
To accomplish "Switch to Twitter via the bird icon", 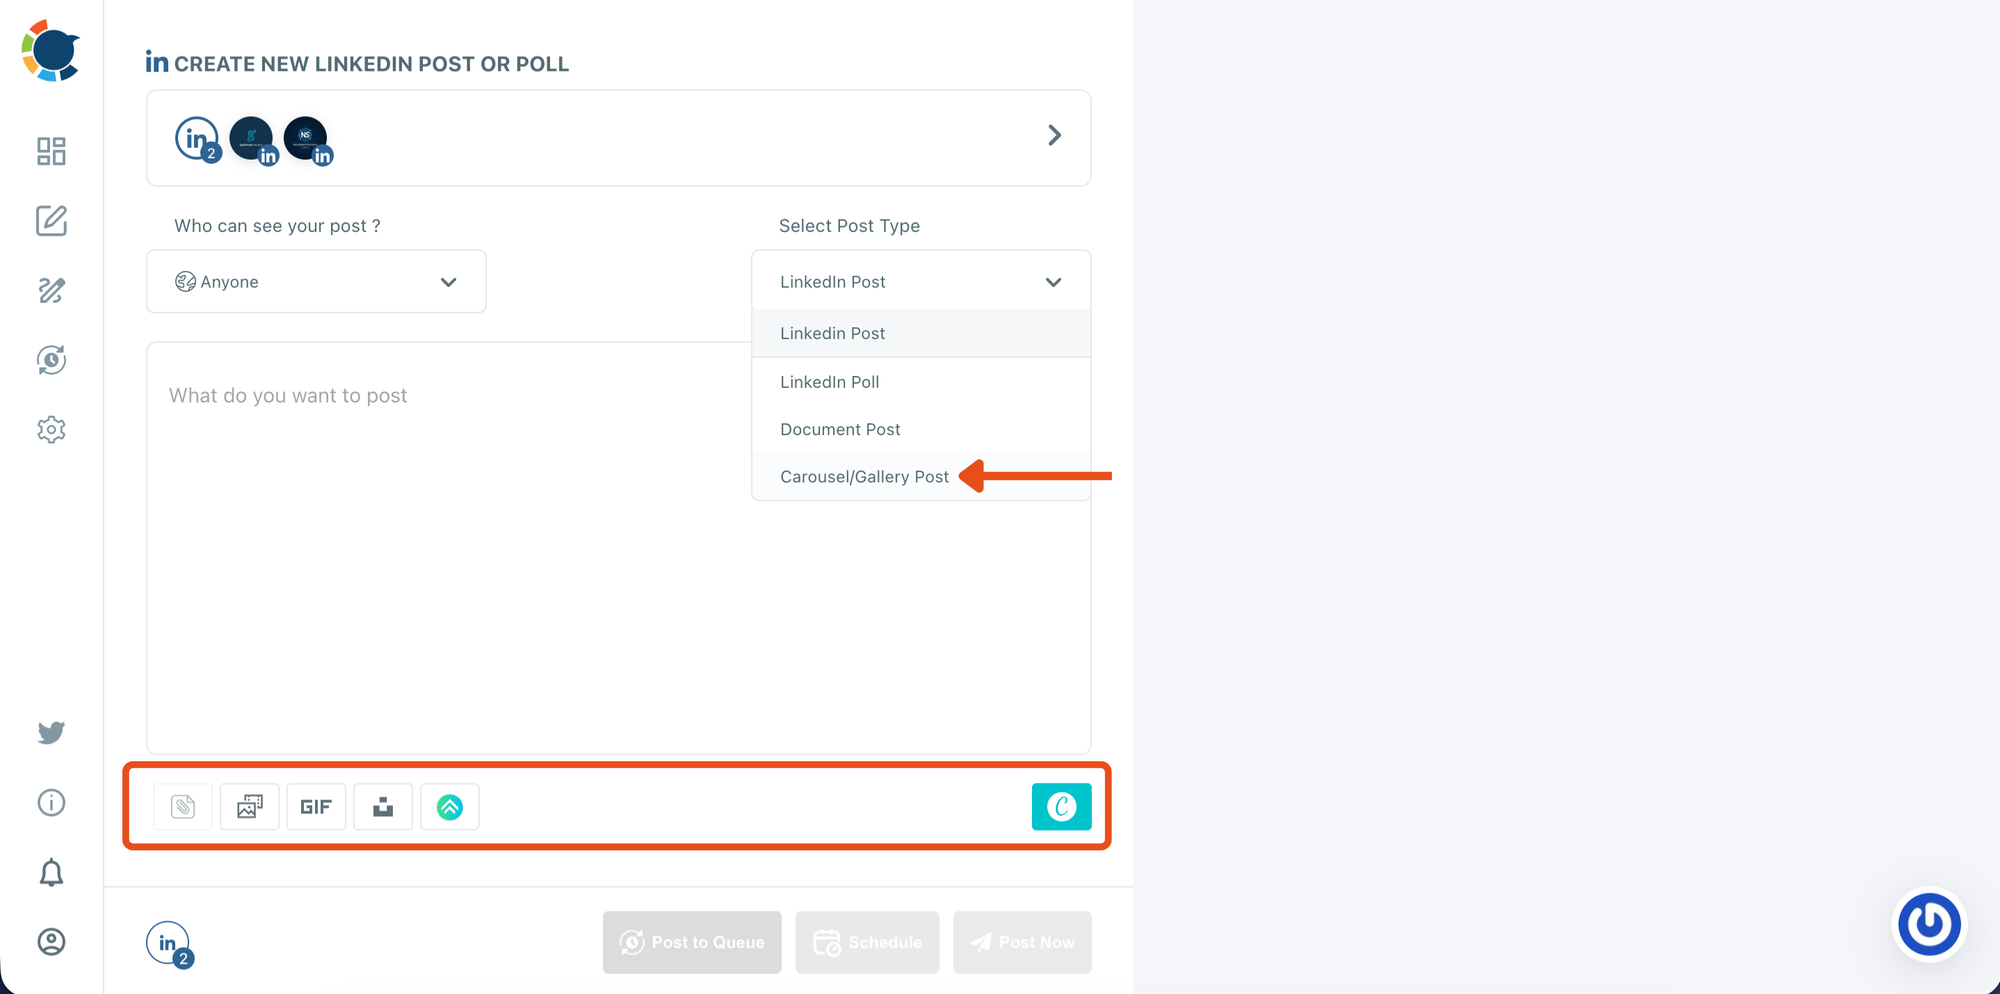I will [51, 733].
